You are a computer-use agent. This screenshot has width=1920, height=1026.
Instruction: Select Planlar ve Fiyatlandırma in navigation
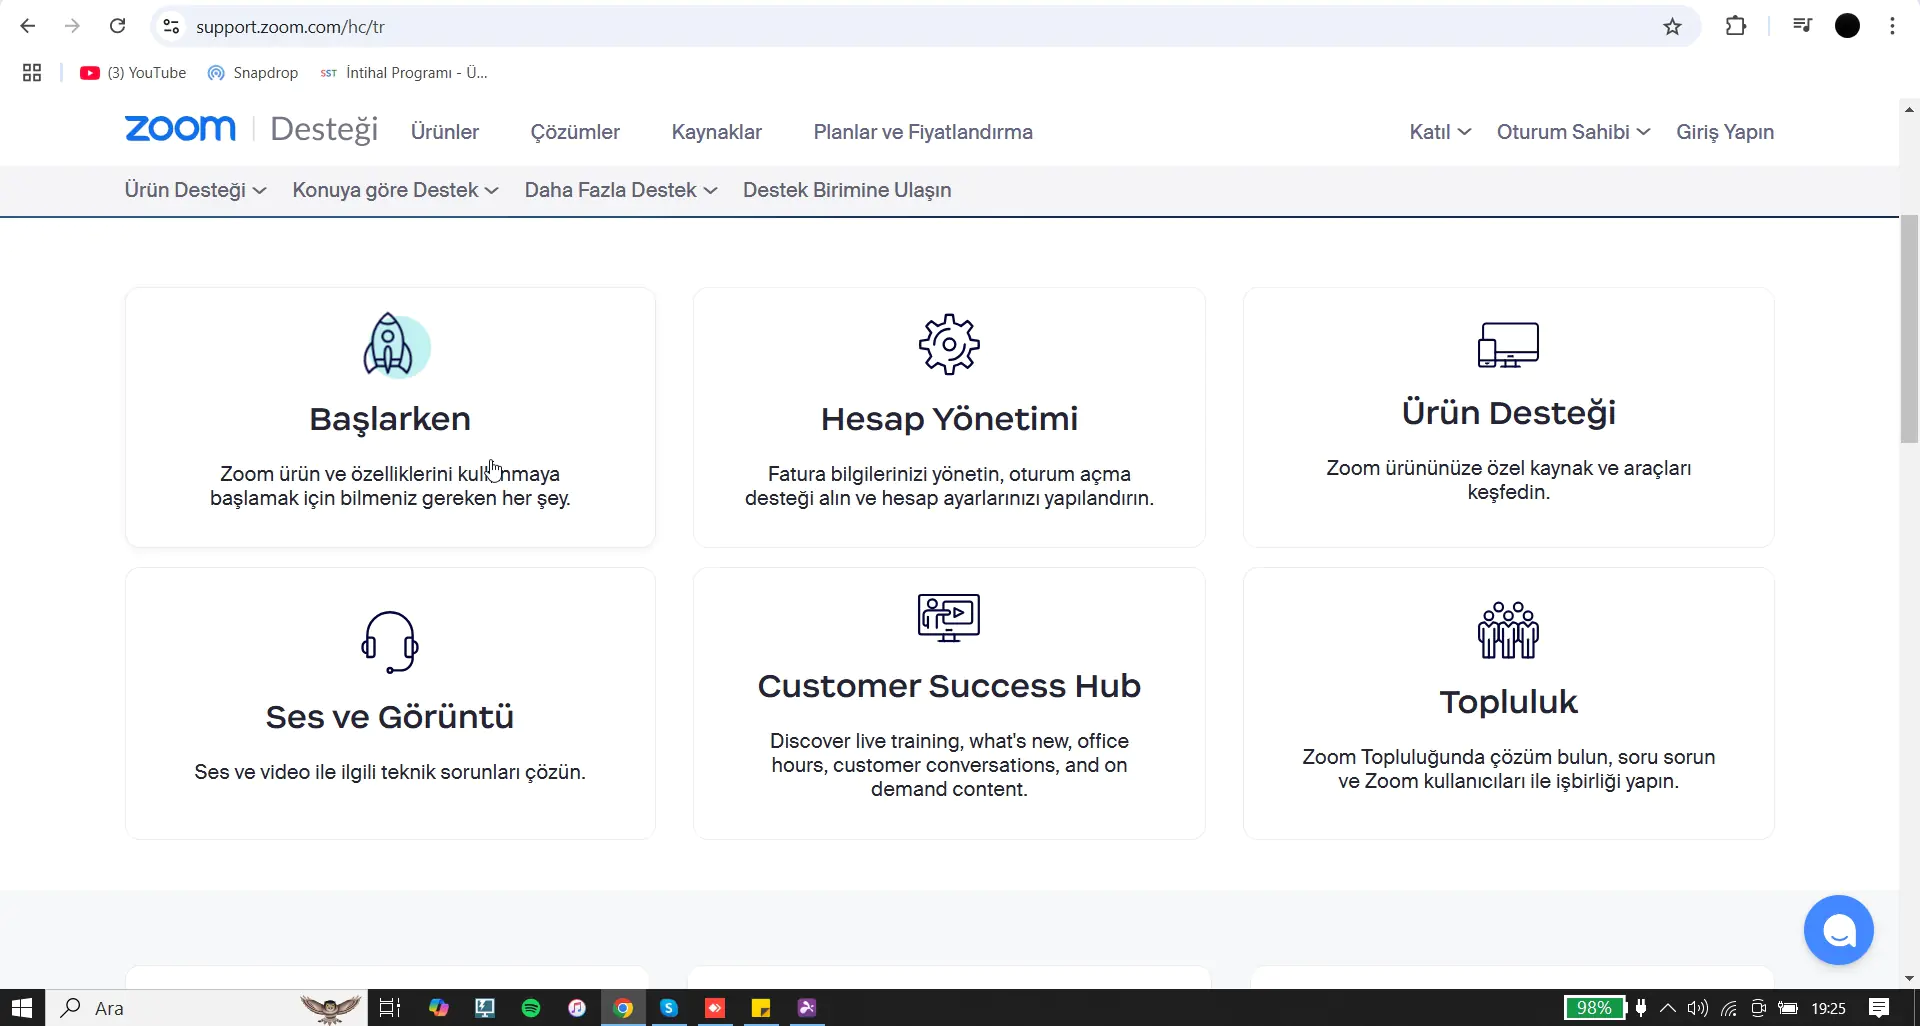pos(923,132)
